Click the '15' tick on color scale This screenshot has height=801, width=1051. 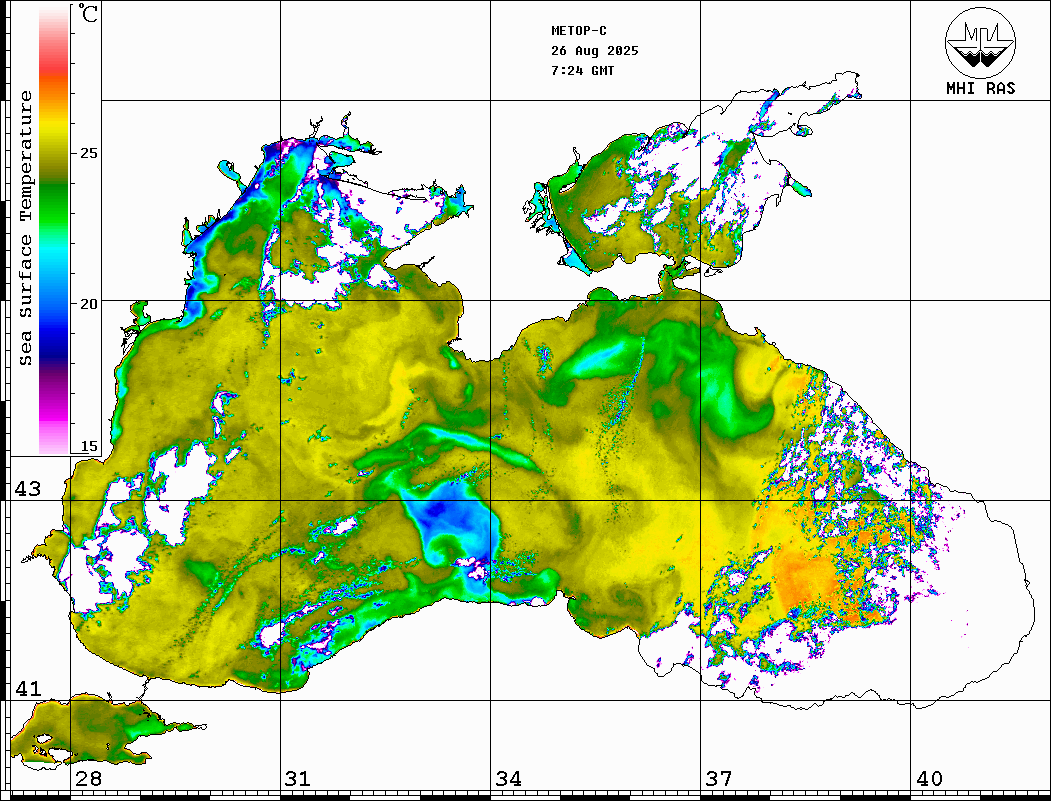point(88,446)
